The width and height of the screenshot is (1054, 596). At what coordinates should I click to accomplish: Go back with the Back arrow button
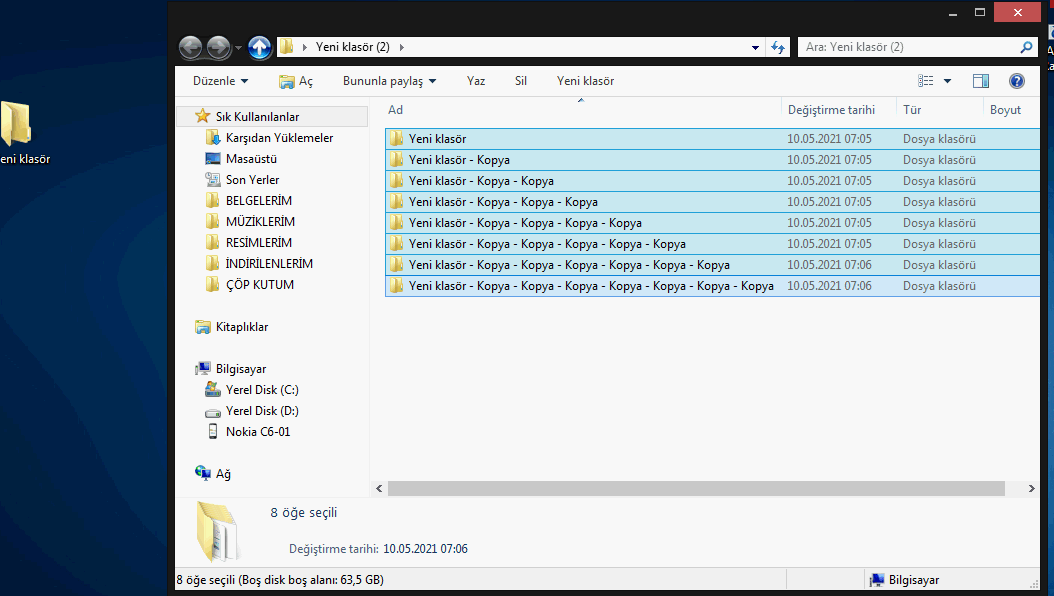[x=190, y=47]
